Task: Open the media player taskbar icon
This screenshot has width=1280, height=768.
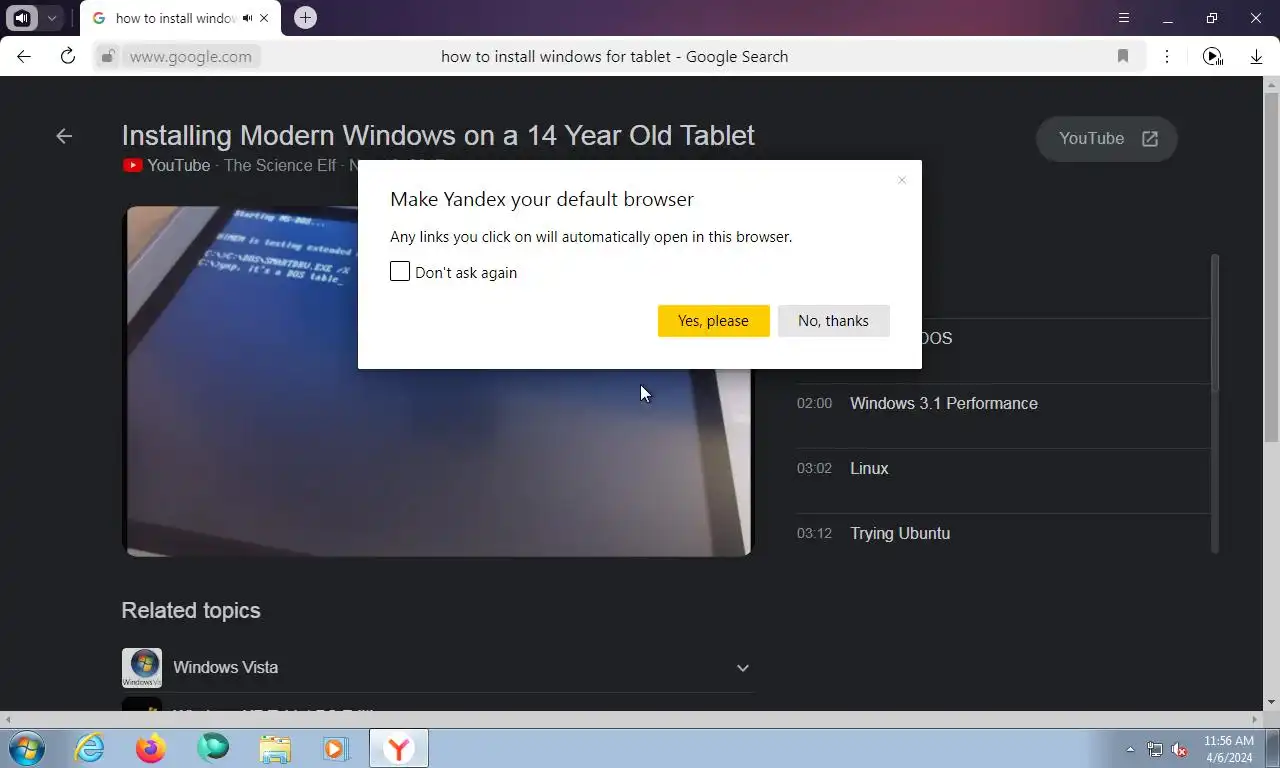Action: [335, 749]
